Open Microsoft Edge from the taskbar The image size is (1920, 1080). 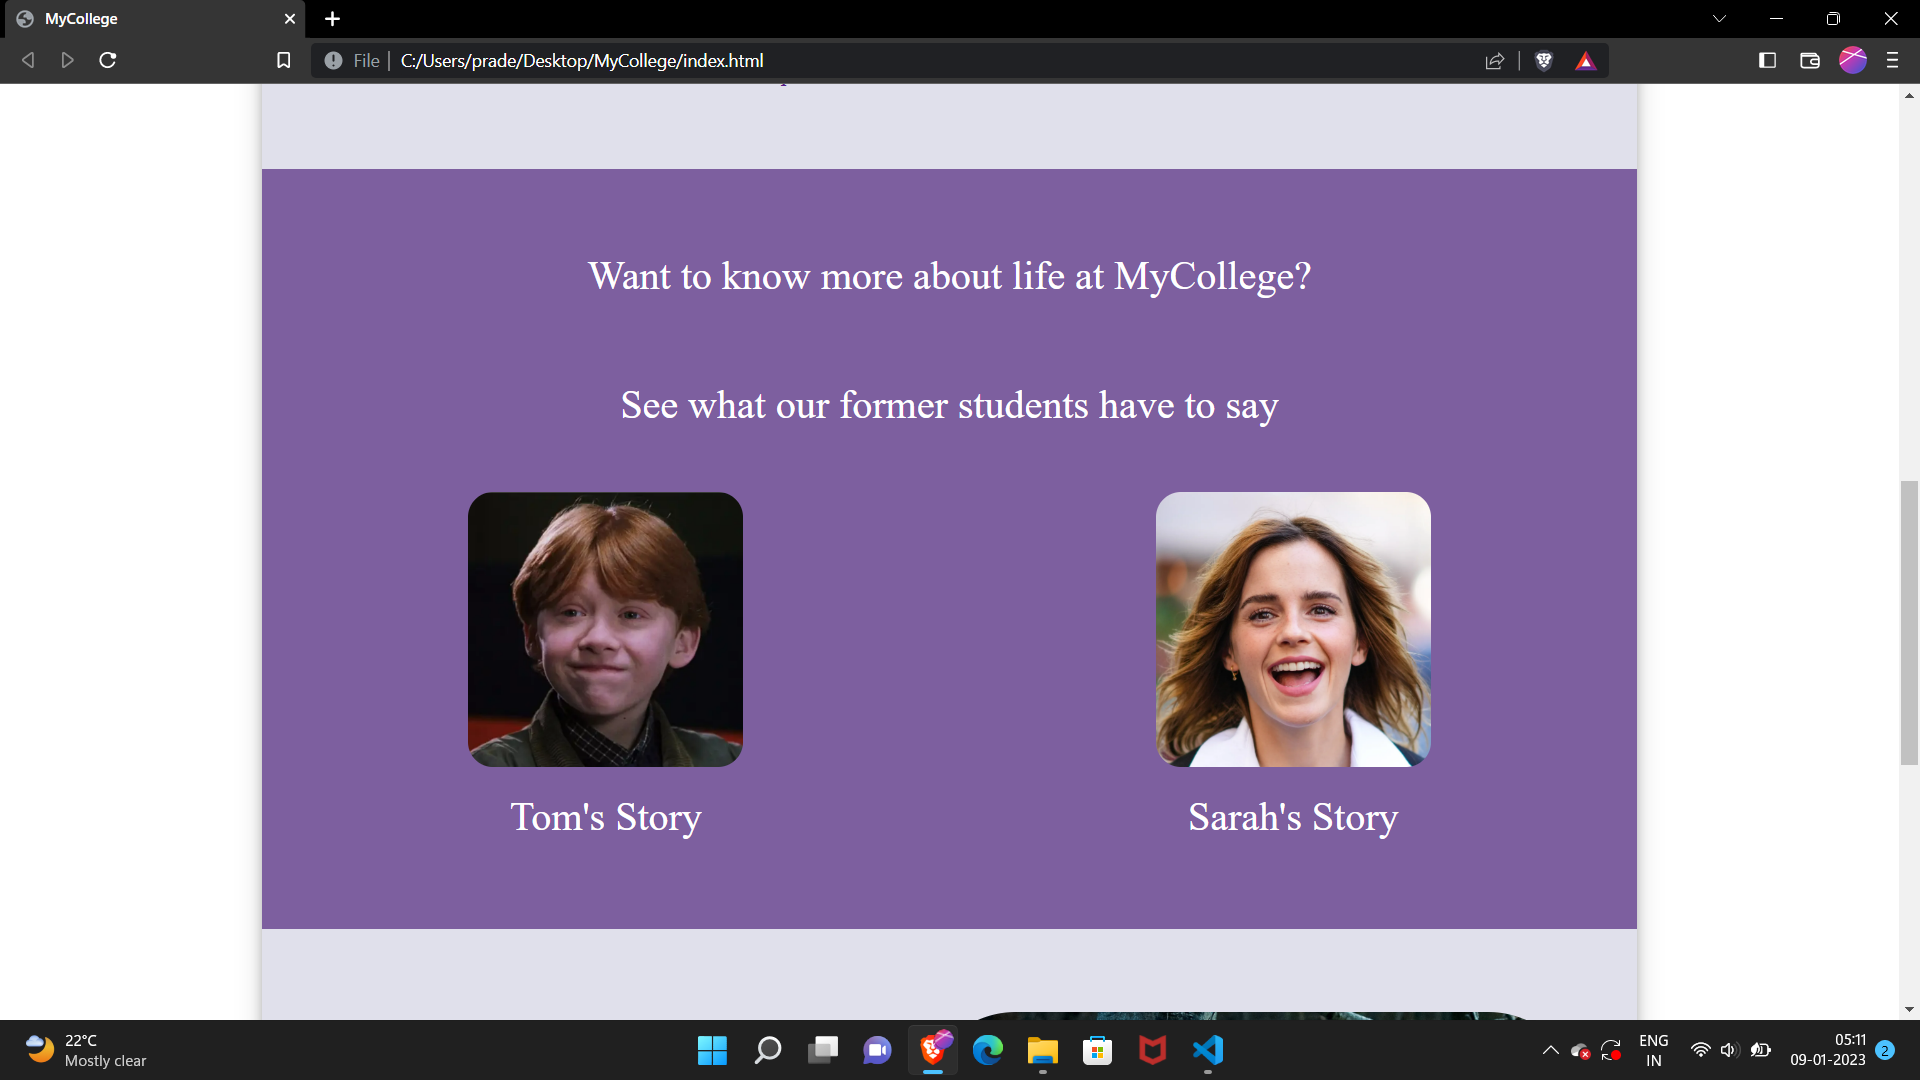tap(988, 1050)
